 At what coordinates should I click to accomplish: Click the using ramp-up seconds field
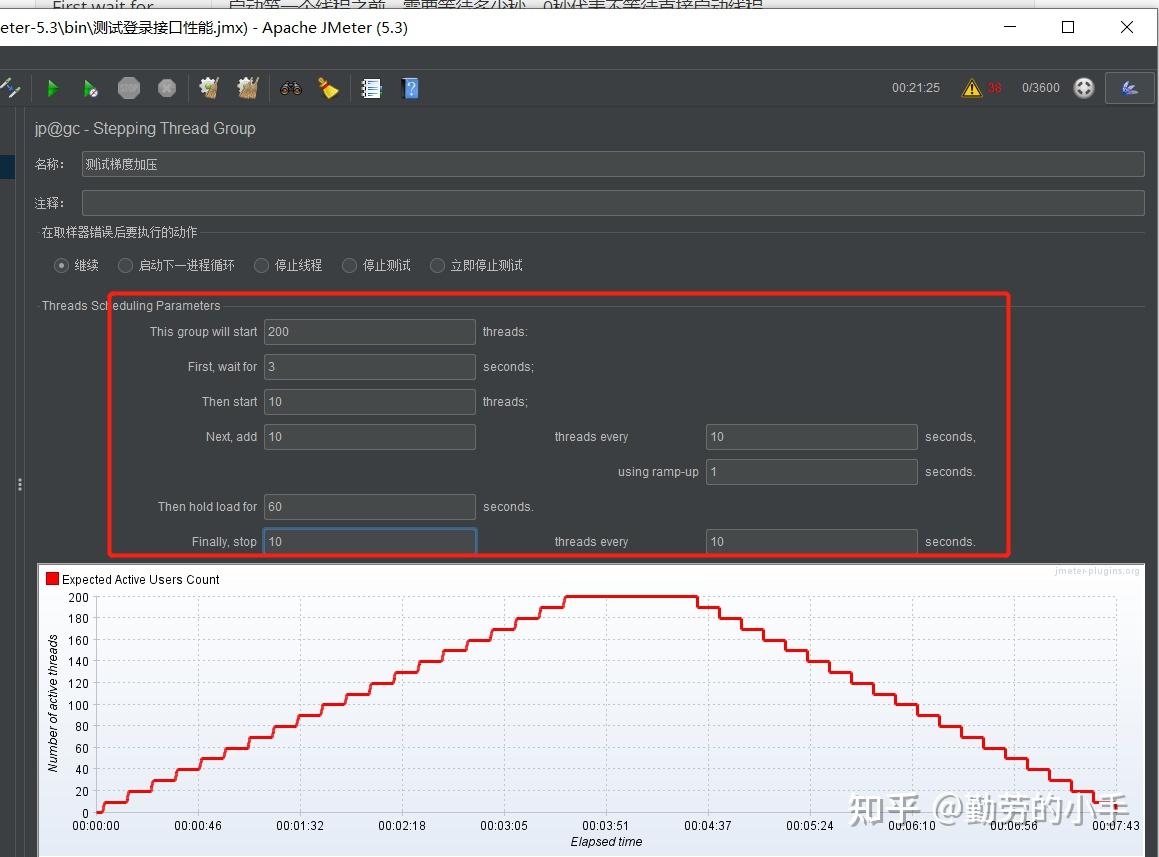coord(812,472)
